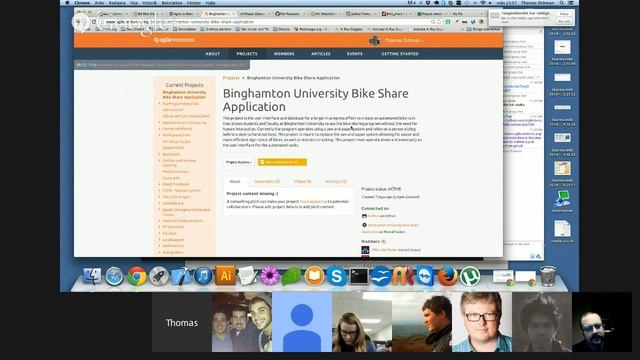The width and height of the screenshot is (640, 360).
Task: Click the AgileVentures logo in header
Action: [x=174, y=40]
